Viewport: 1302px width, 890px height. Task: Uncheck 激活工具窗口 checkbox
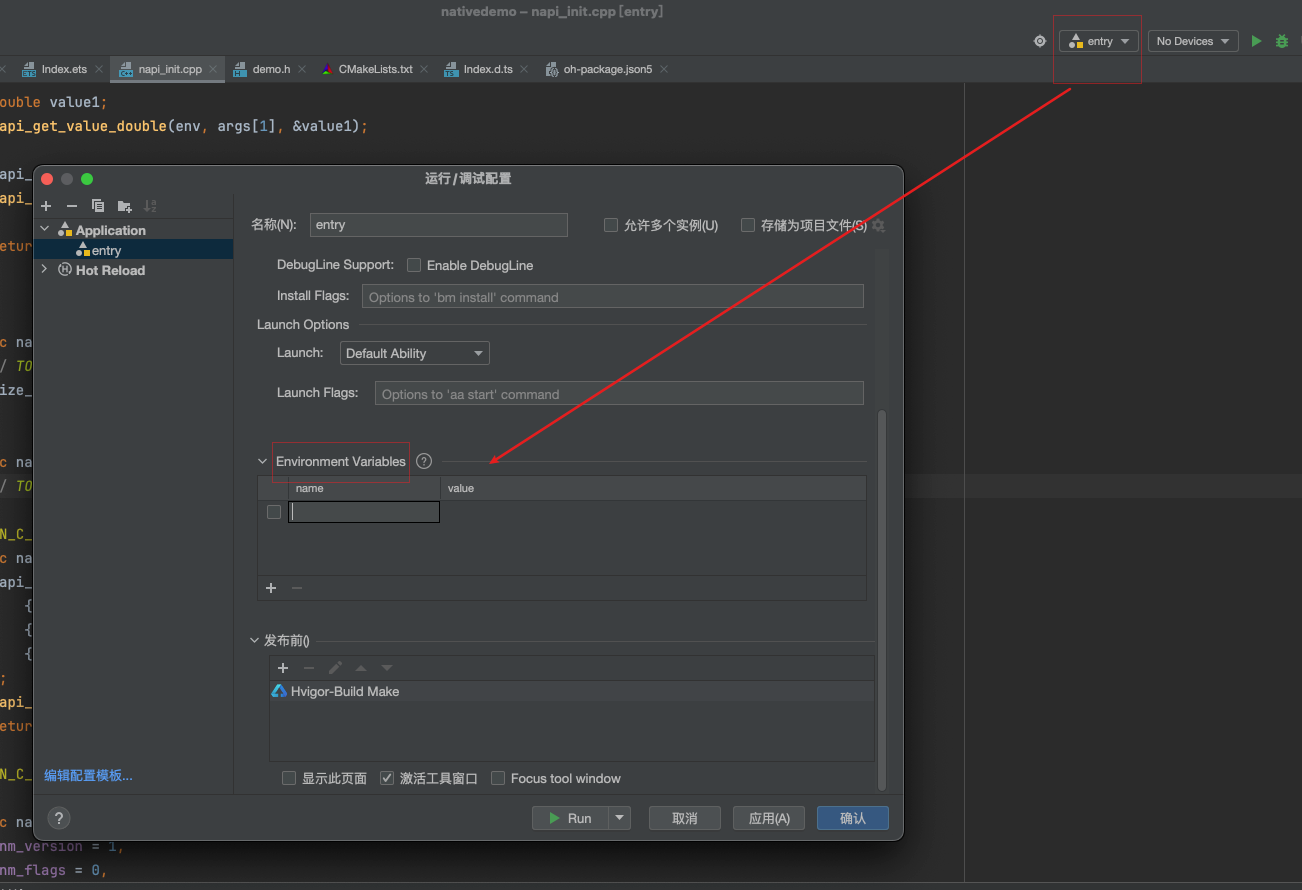point(387,778)
